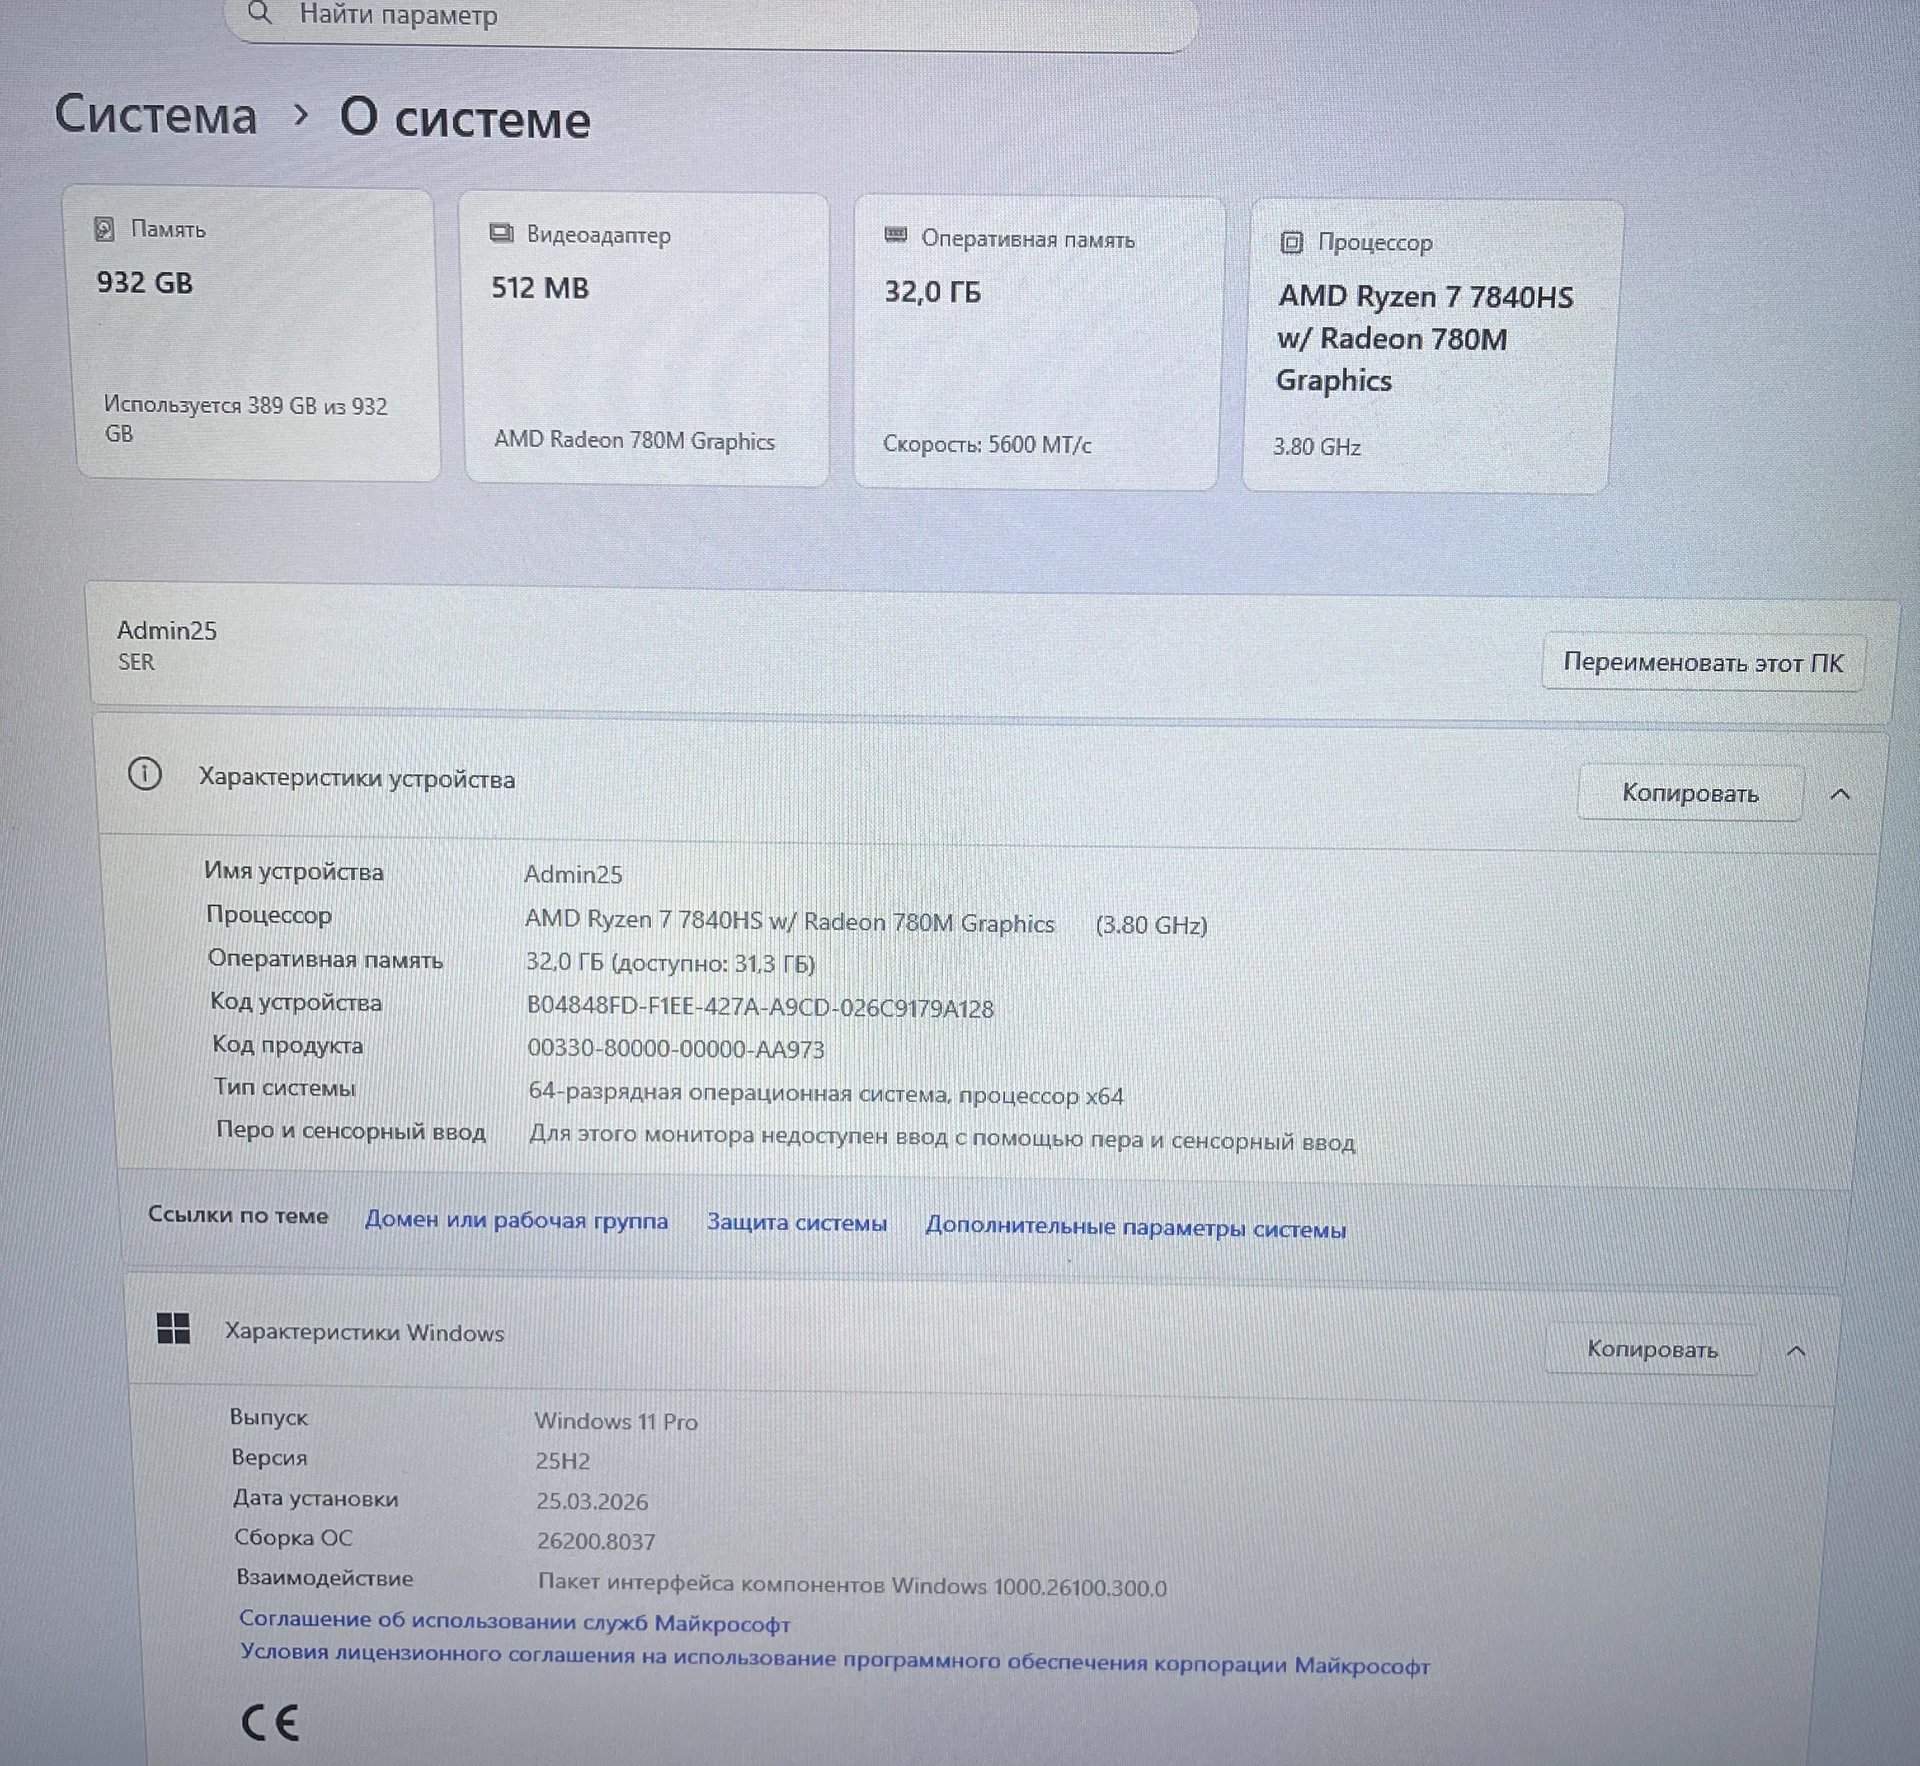Click "3.80 GHz" on the Процессор card
Viewport: 1920px width, 1766px height.
point(1317,447)
